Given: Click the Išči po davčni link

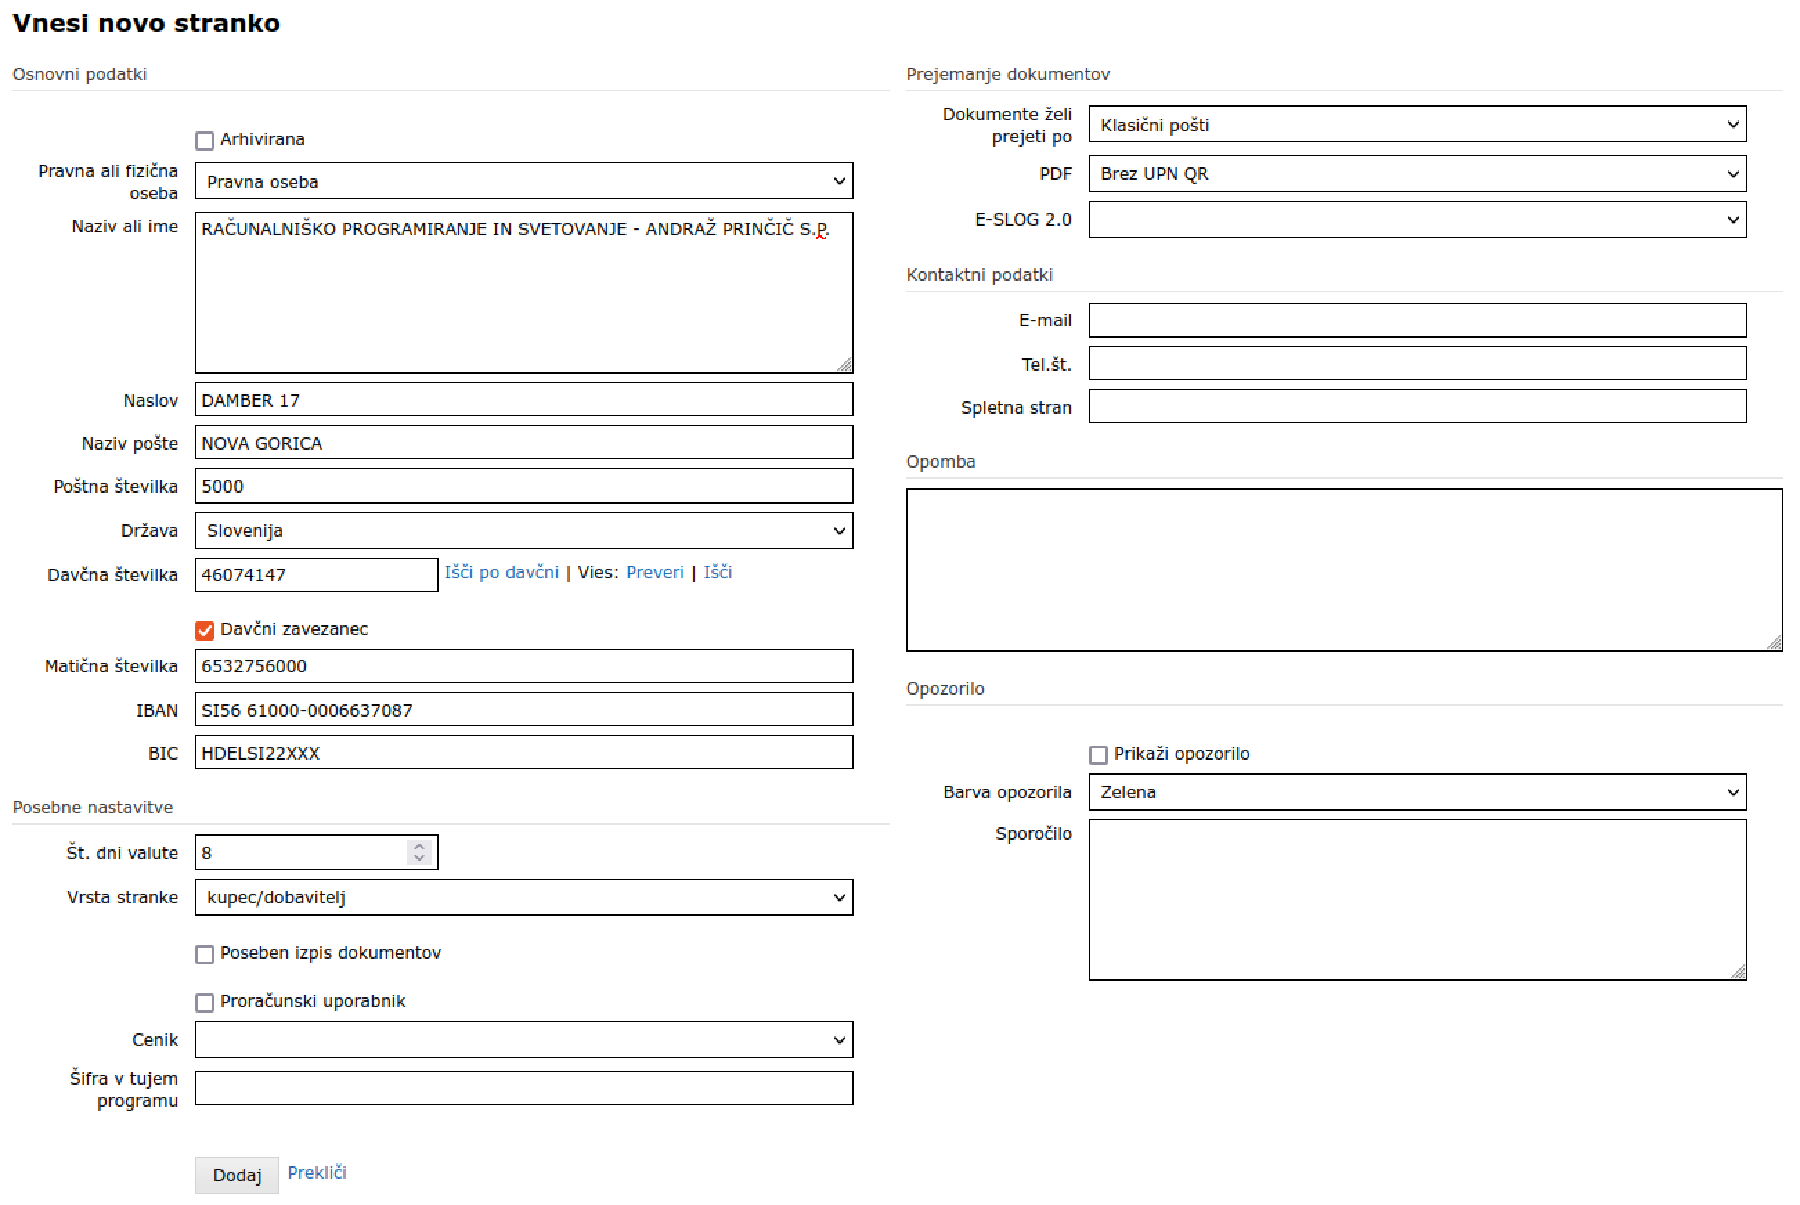Looking at the screenshot, I should (x=502, y=572).
